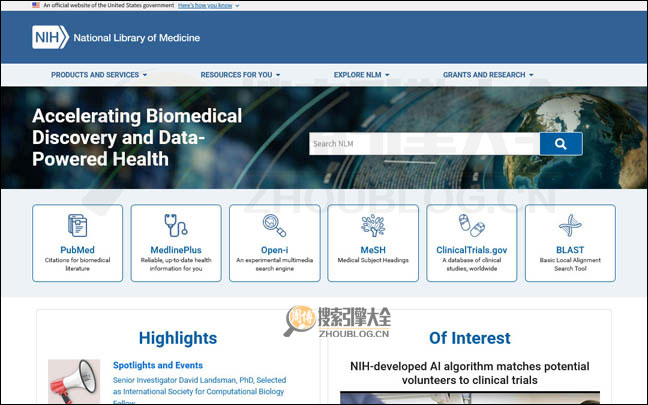Click 'A database of clinical studies' text
648x405 pixels.
point(472,264)
